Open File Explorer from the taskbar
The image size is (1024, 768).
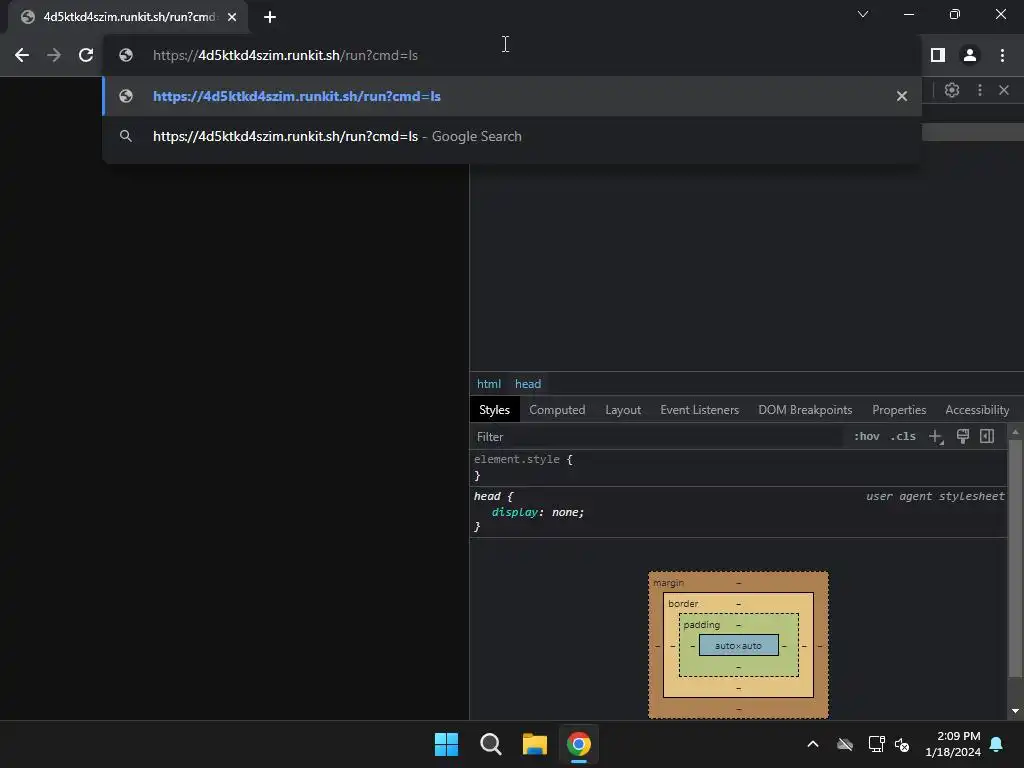(534, 744)
